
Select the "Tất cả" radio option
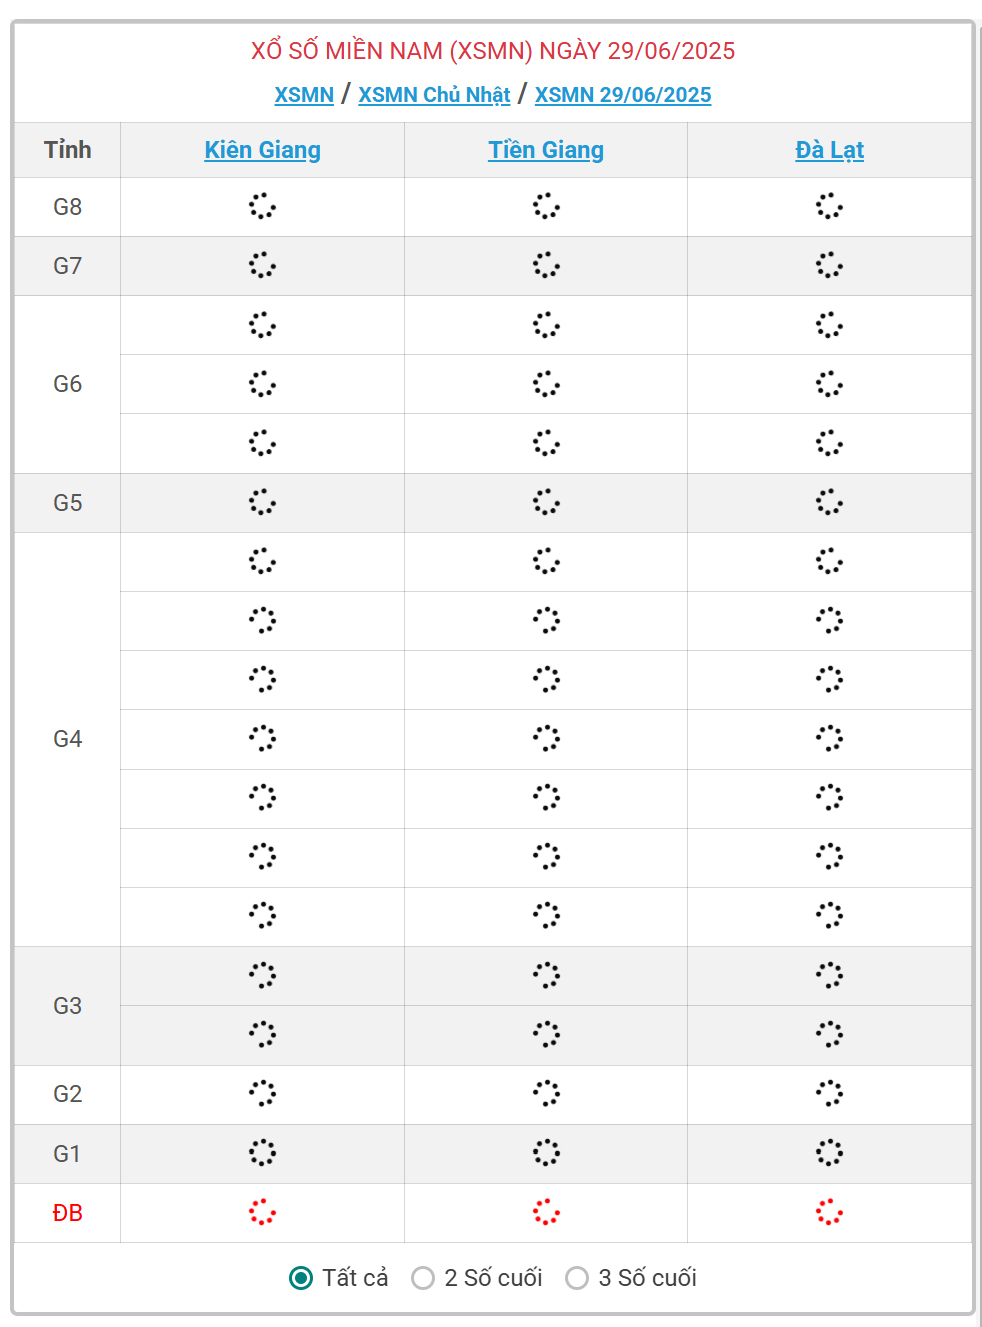[301, 1278]
